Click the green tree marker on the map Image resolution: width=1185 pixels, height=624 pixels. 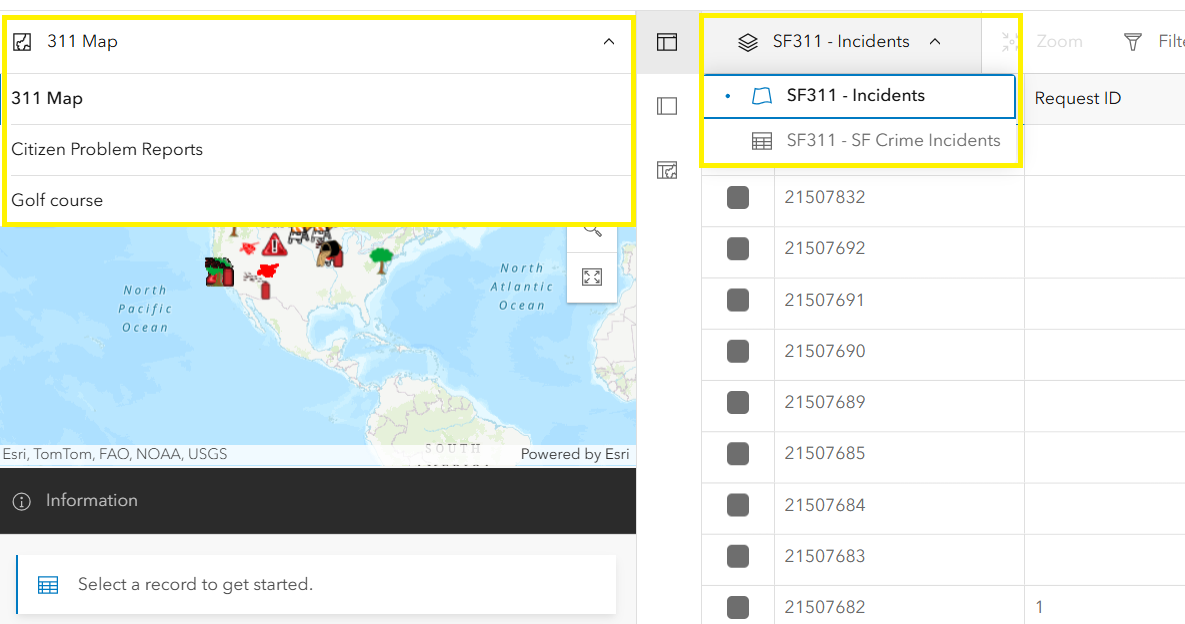(381, 260)
